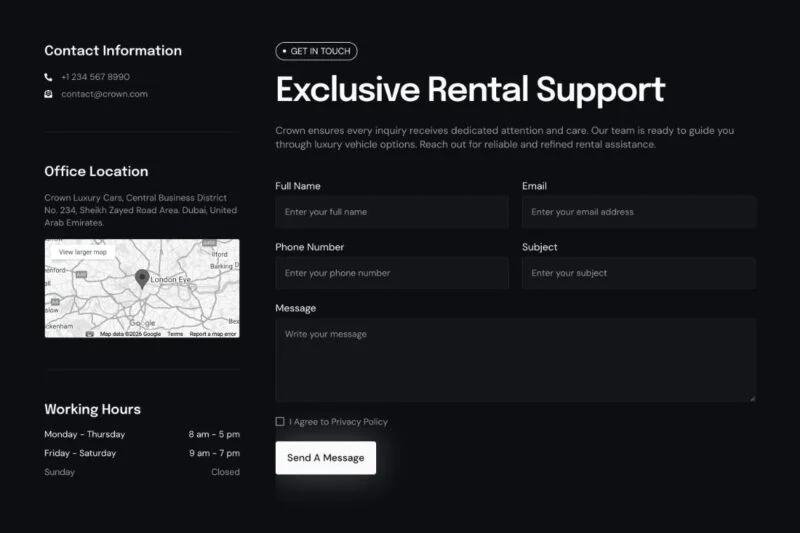Image resolution: width=800 pixels, height=533 pixels.
Task: Click the Sunday row label
Action: point(60,472)
